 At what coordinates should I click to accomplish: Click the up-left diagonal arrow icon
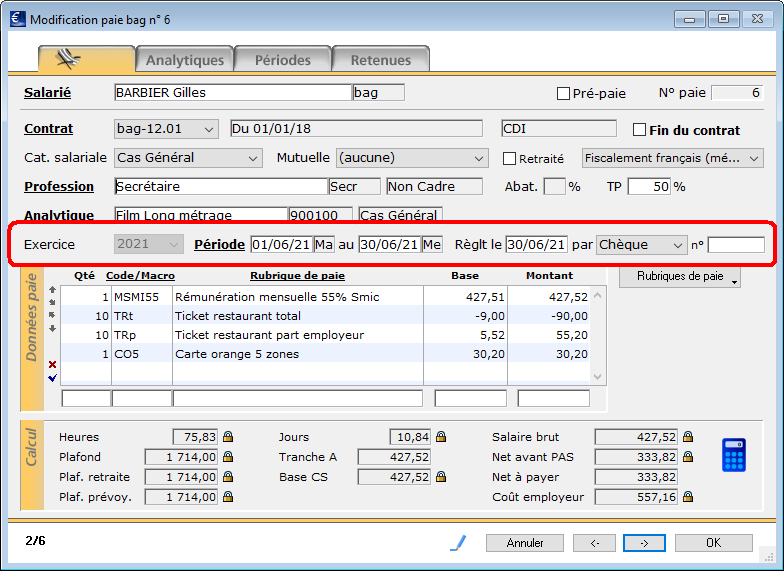point(52,315)
